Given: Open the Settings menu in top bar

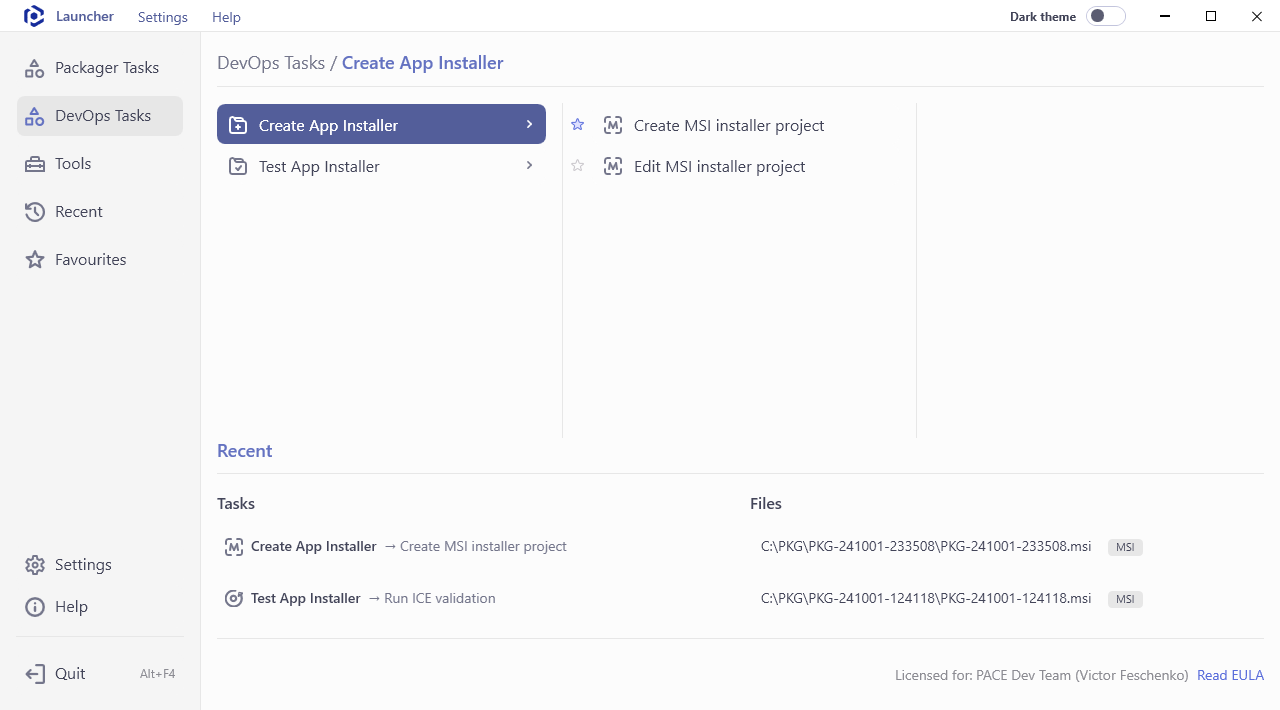Looking at the screenshot, I should [163, 17].
